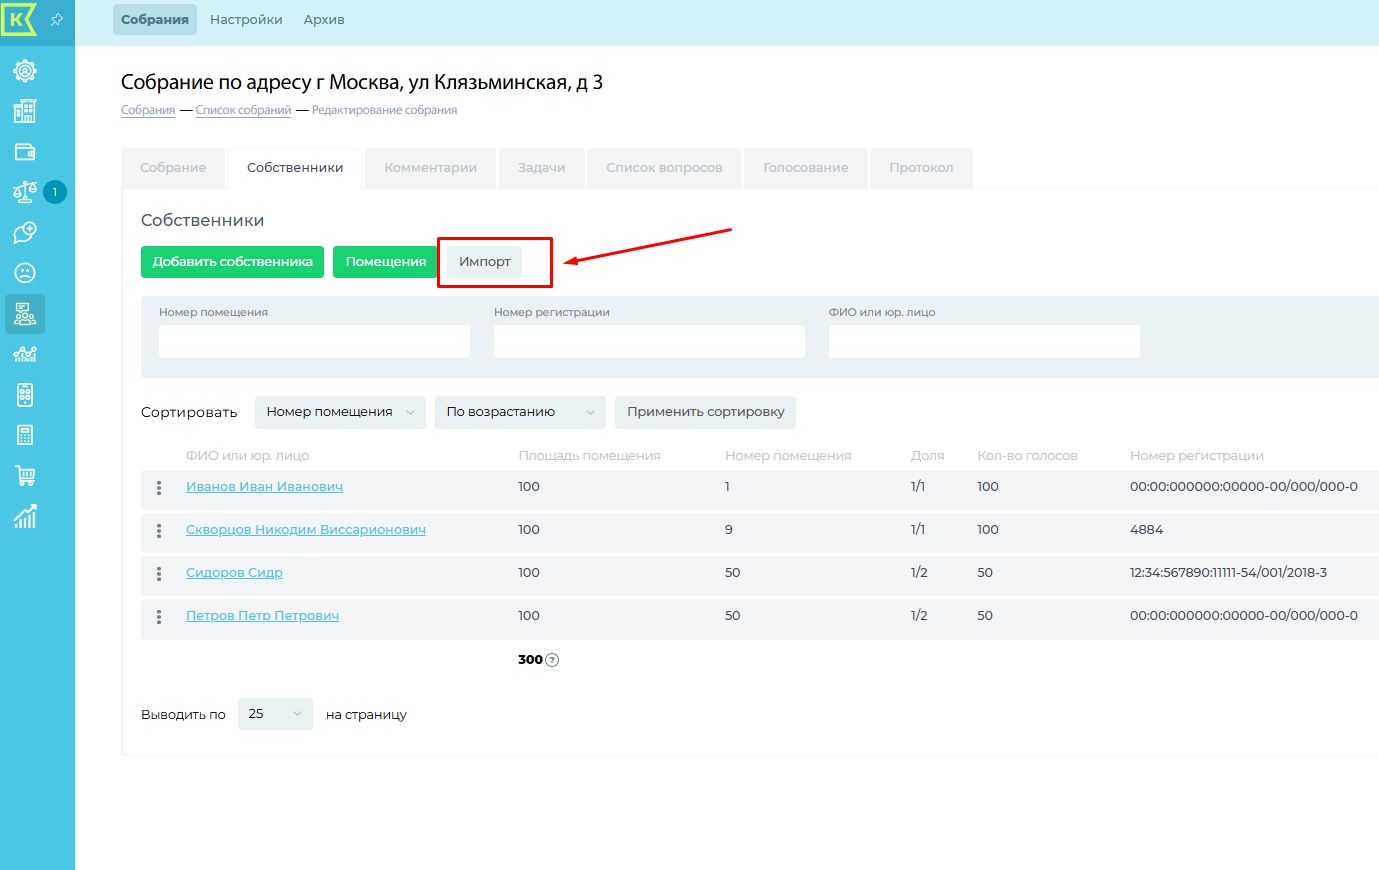The height and width of the screenshot is (870, 1379).
Task: Open row menu for Иванов Иван Иванович
Action: [x=159, y=488]
